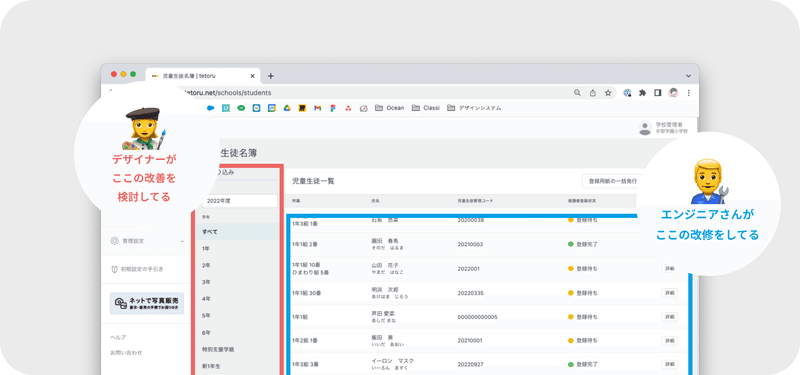The width and height of the screenshot is (800, 375).
Task: Open the 2022年度 year dropdown
Action: (239, 201)
